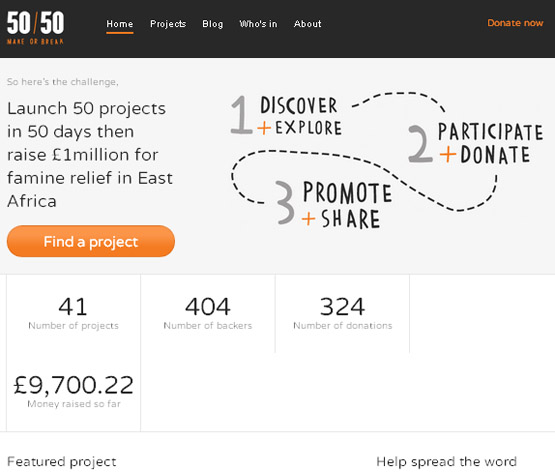Click the large number 1 step icon

[x=241, y=115]
